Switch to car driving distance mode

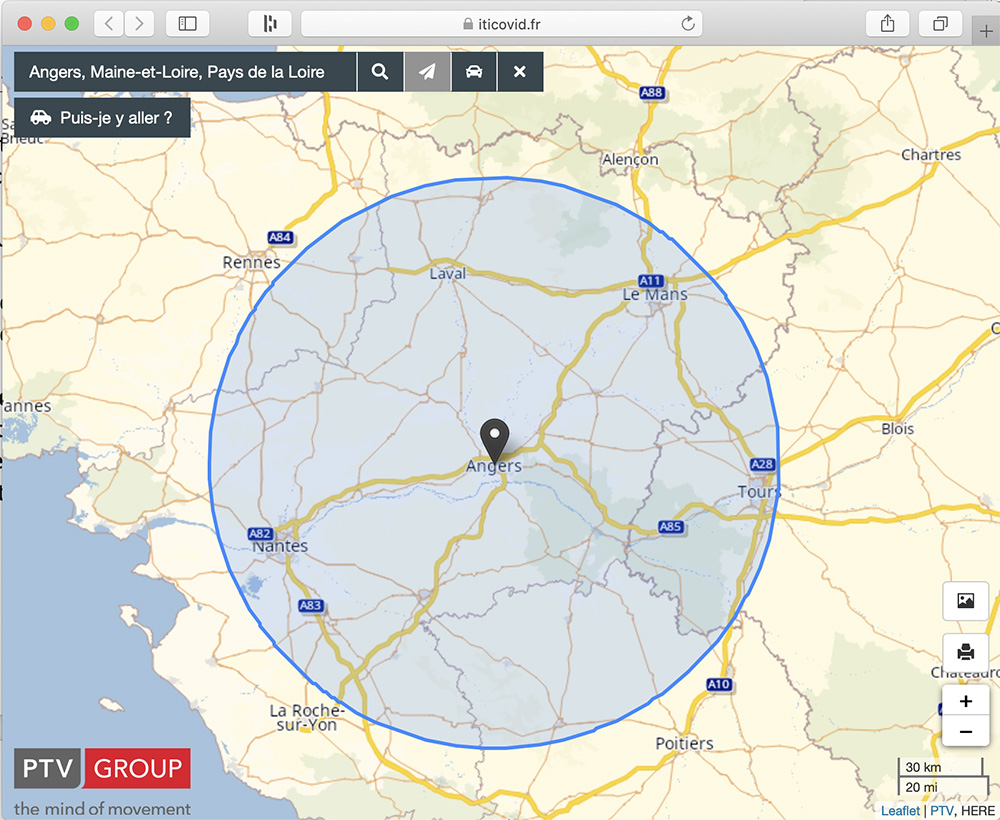point(474,72)
